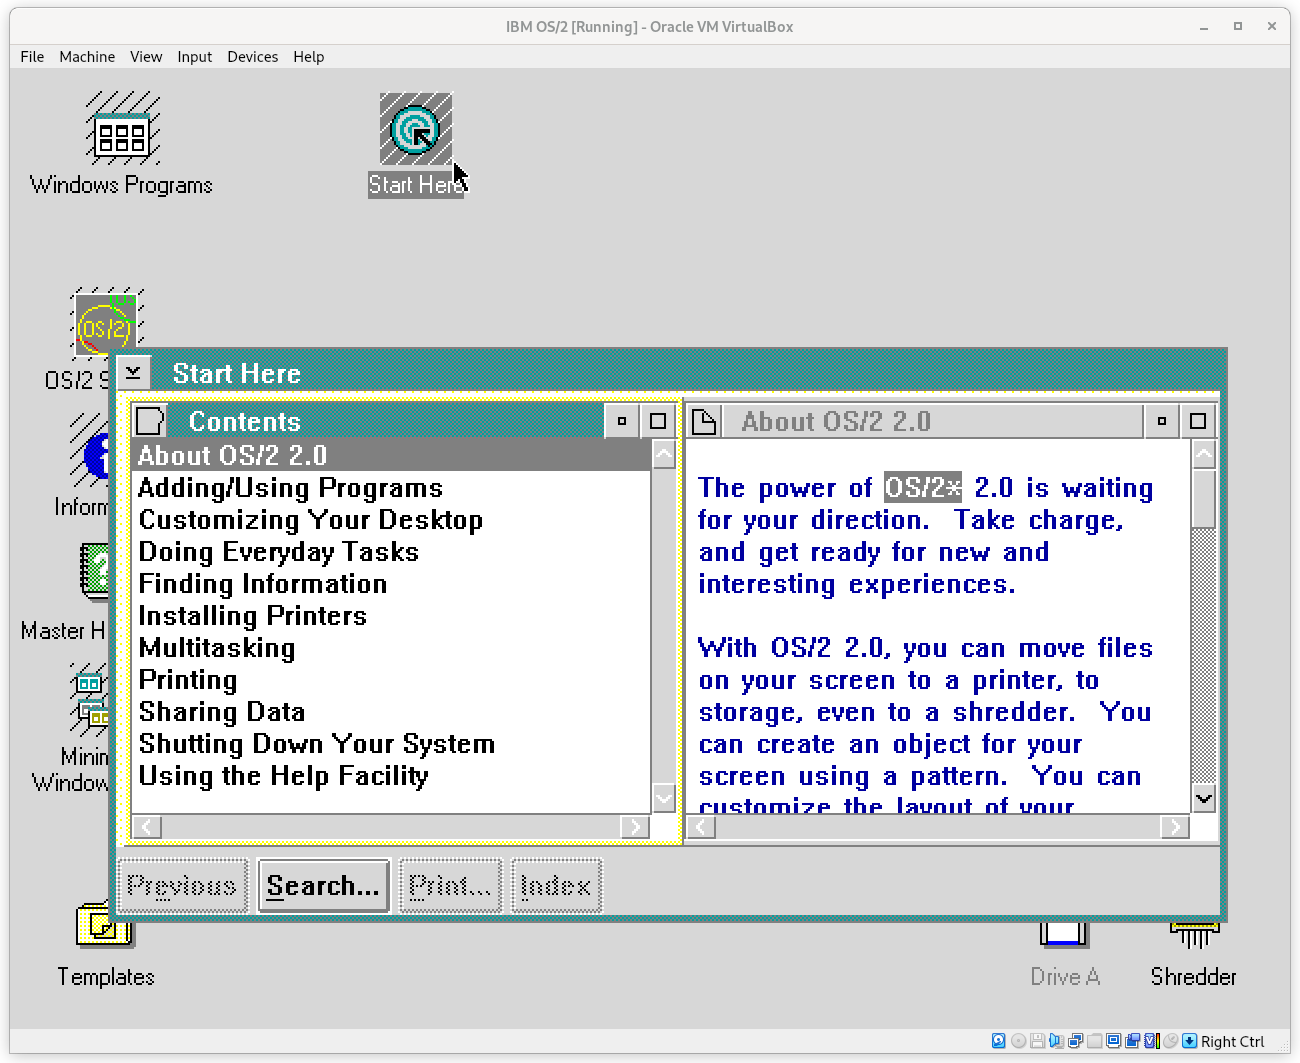Click the Previous button
The height and width of the screenshot is (1063, 1300).
(x=182, y=886)
